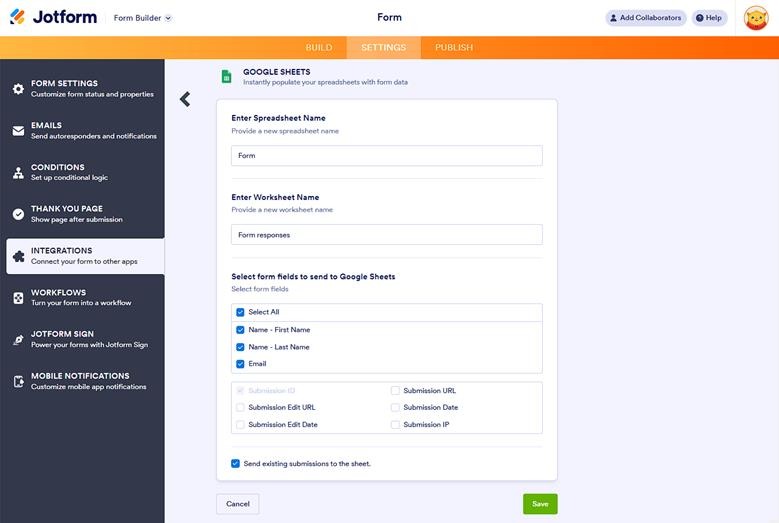Viewport: 779px width, 523px height.
Task: Select the SETTINGS tab
Action: point(384,48)
